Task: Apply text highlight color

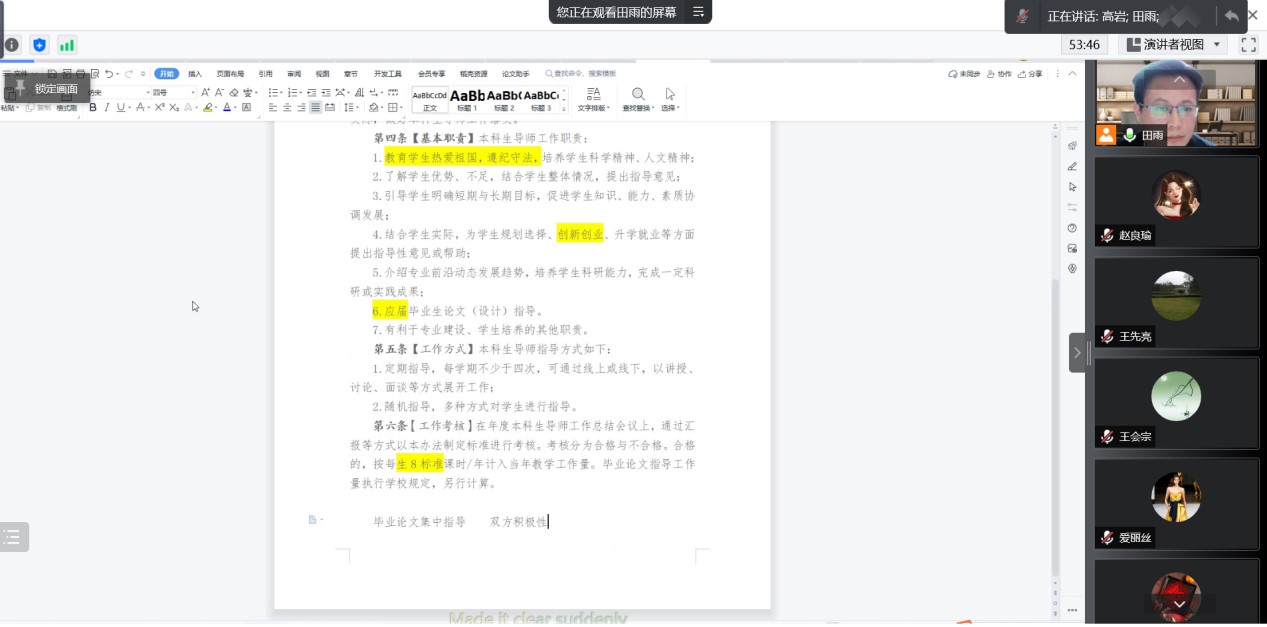Action: pyautogui.click(x=209, y=108)
